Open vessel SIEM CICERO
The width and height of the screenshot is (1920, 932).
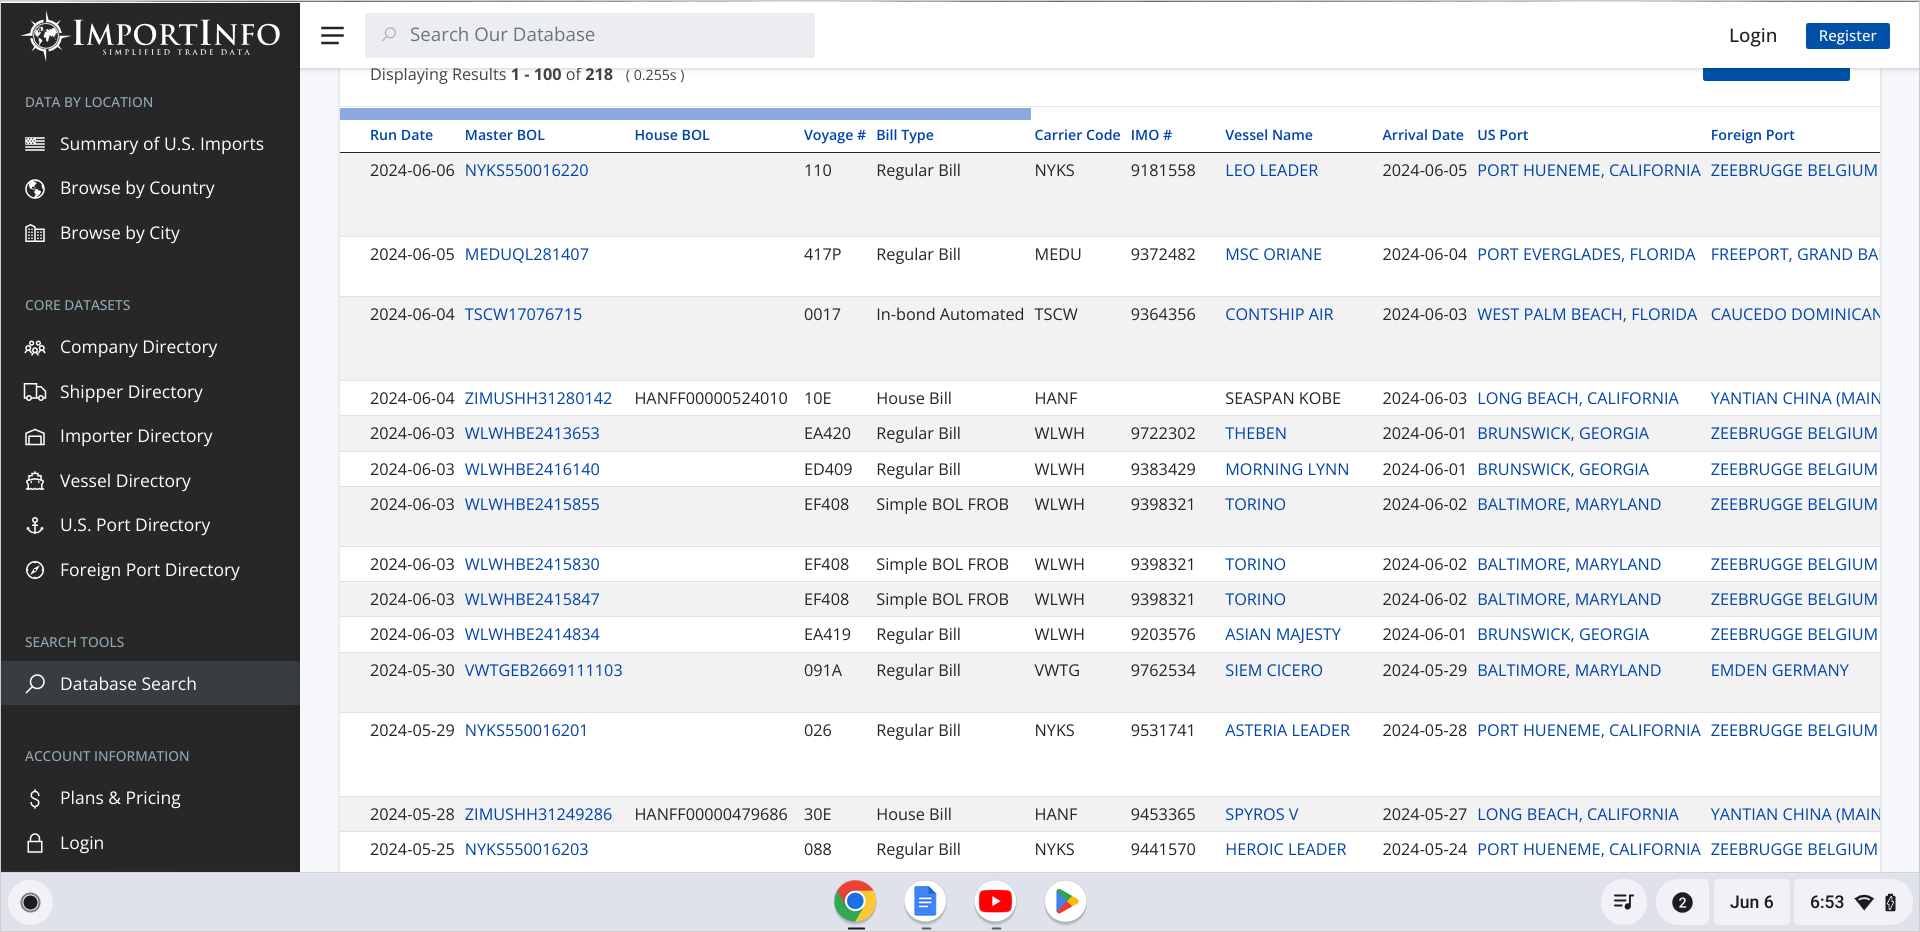click(x=1273, y=670)
